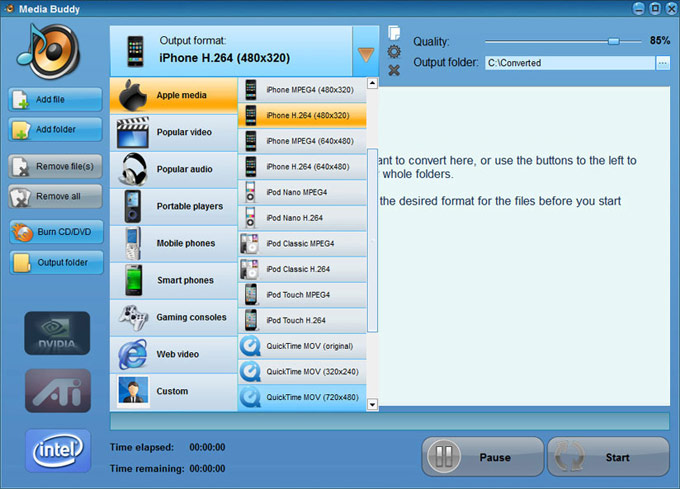The height and width of the screenshot is (489, 680).
Task: Click the Quality slider handle
Action: click(x=614, y=42)
